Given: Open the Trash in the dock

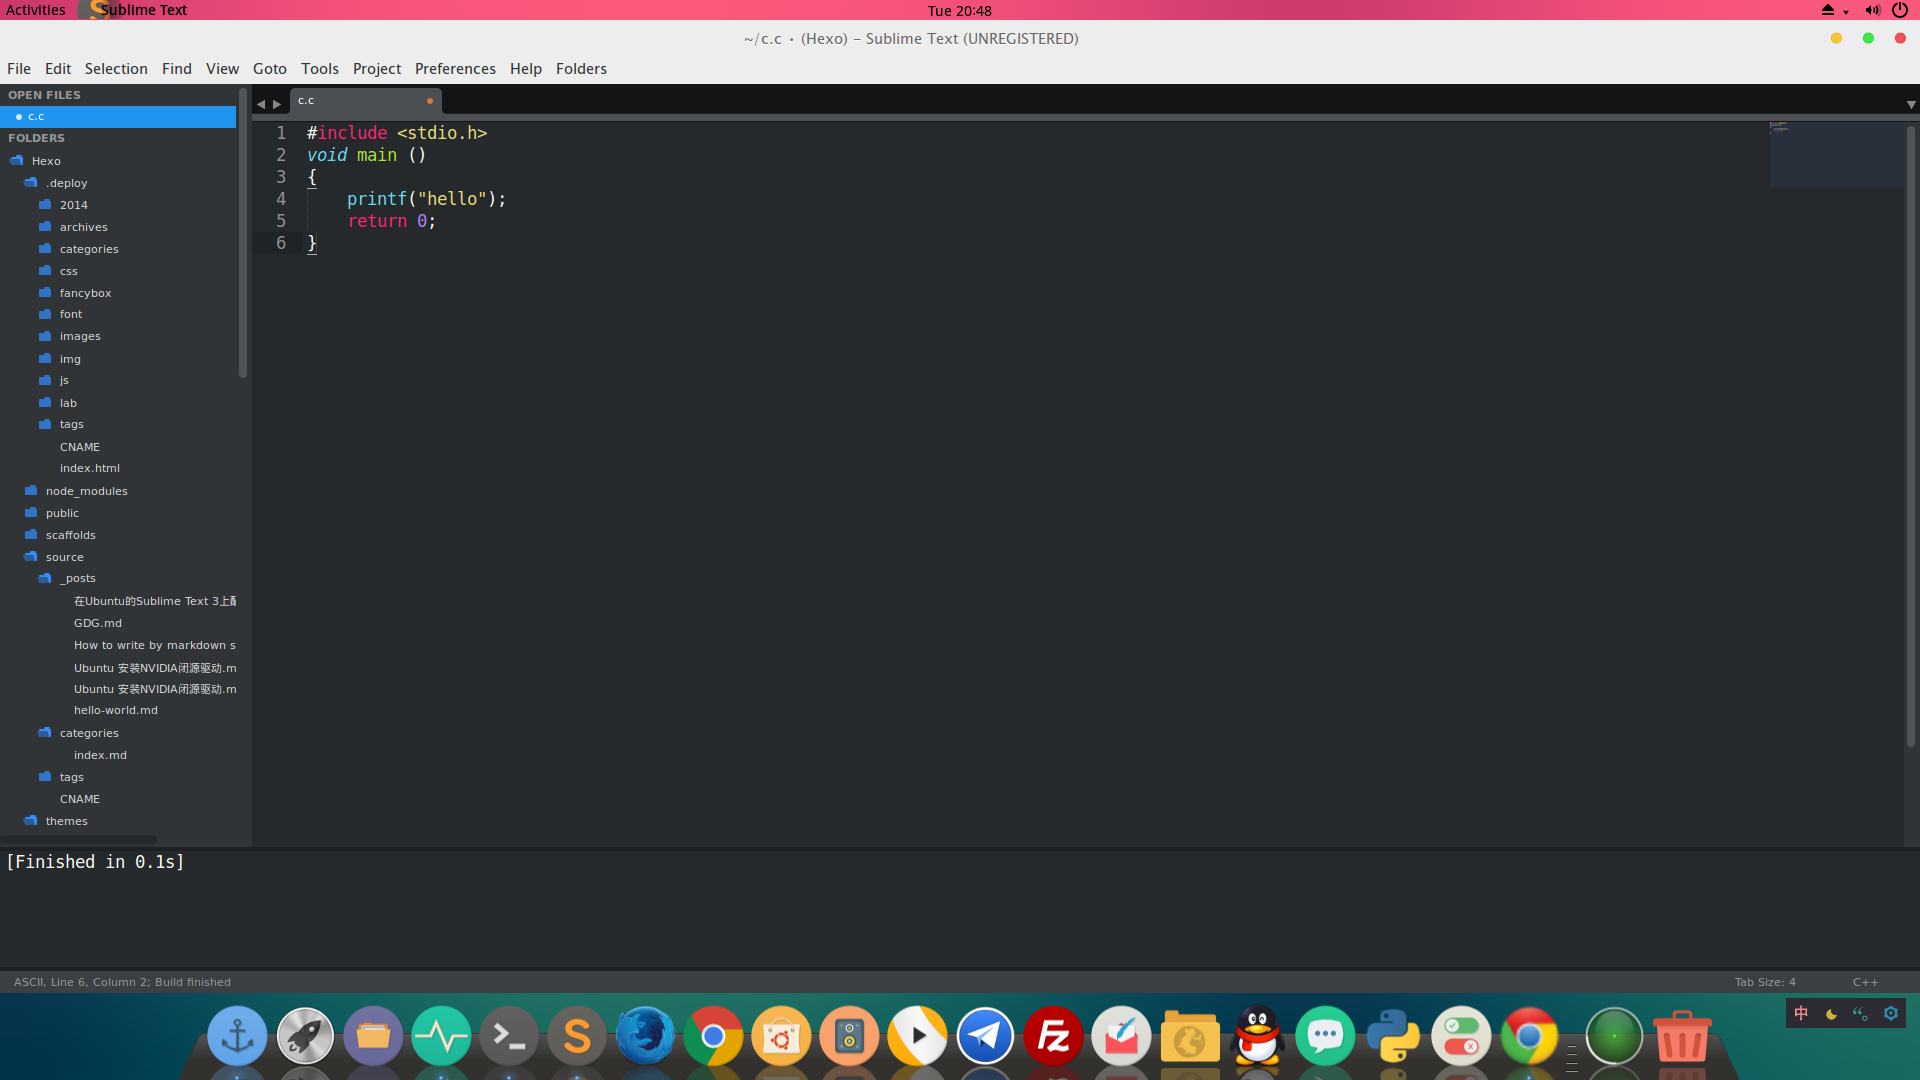Looking at the screenshot, I should (1682, 1036).
